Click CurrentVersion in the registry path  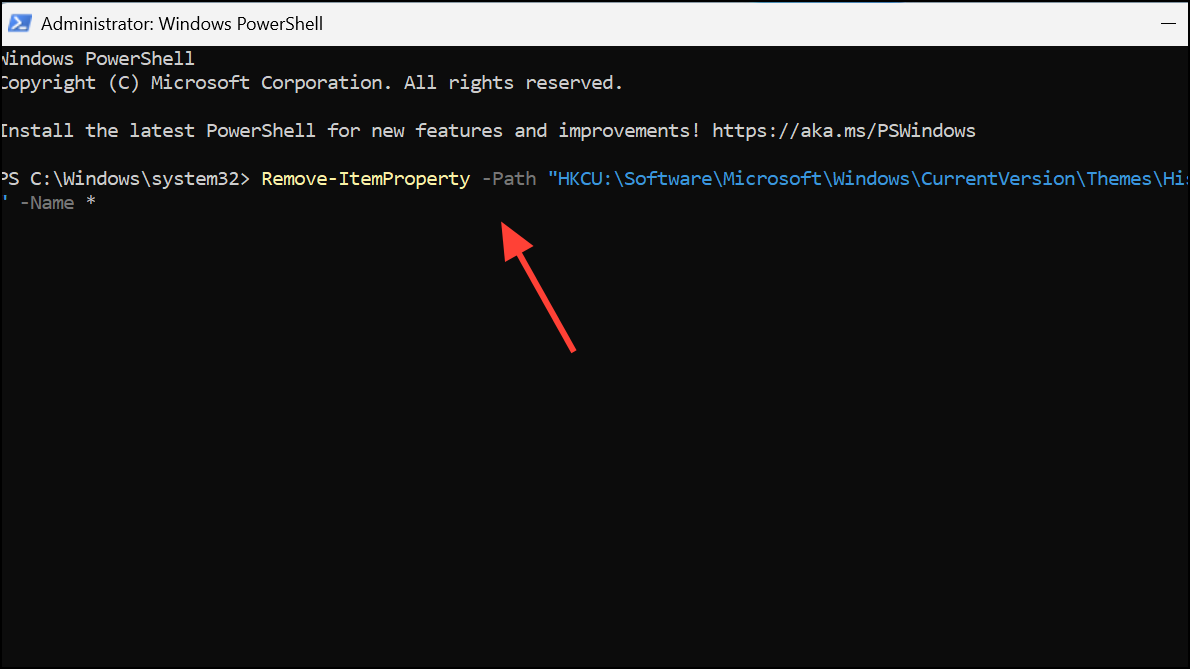click(998, 179)
